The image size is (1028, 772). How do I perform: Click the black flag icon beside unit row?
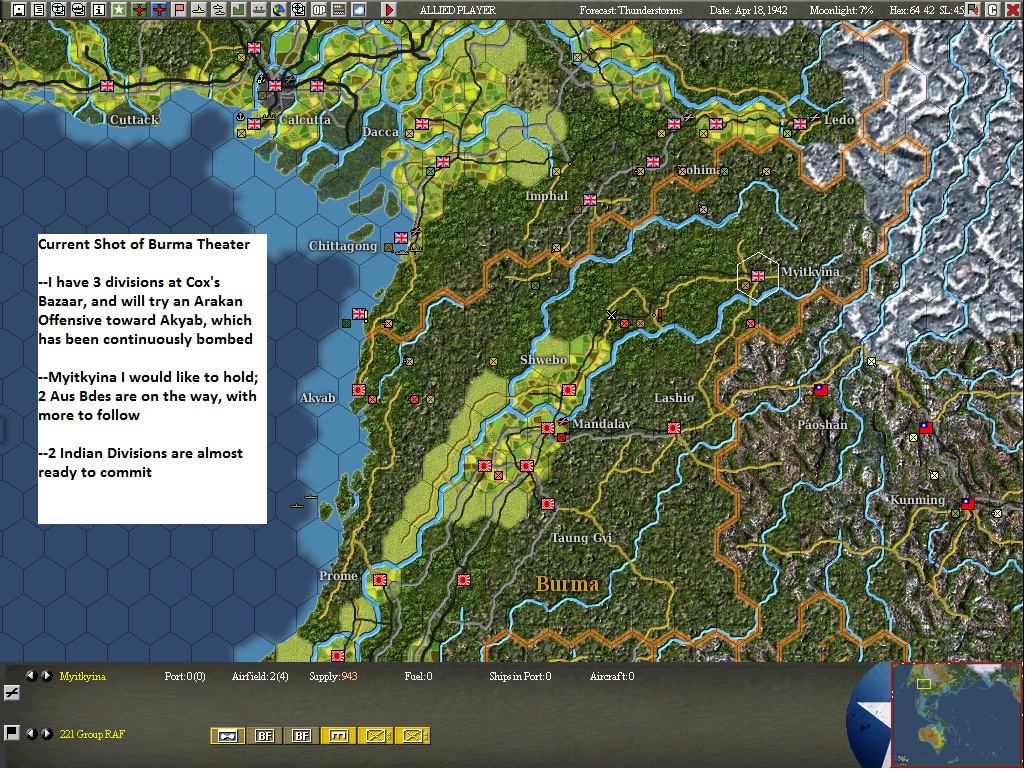(11, 733)
